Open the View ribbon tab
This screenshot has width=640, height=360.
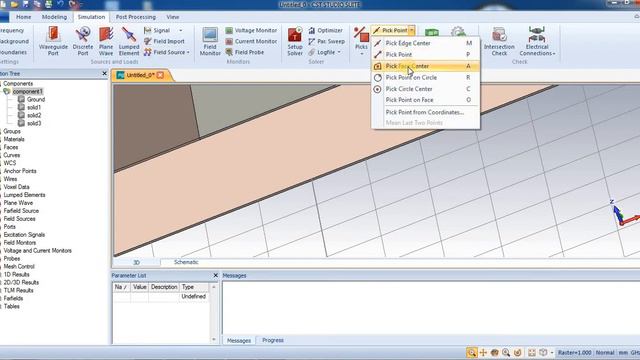coord(173,17)
